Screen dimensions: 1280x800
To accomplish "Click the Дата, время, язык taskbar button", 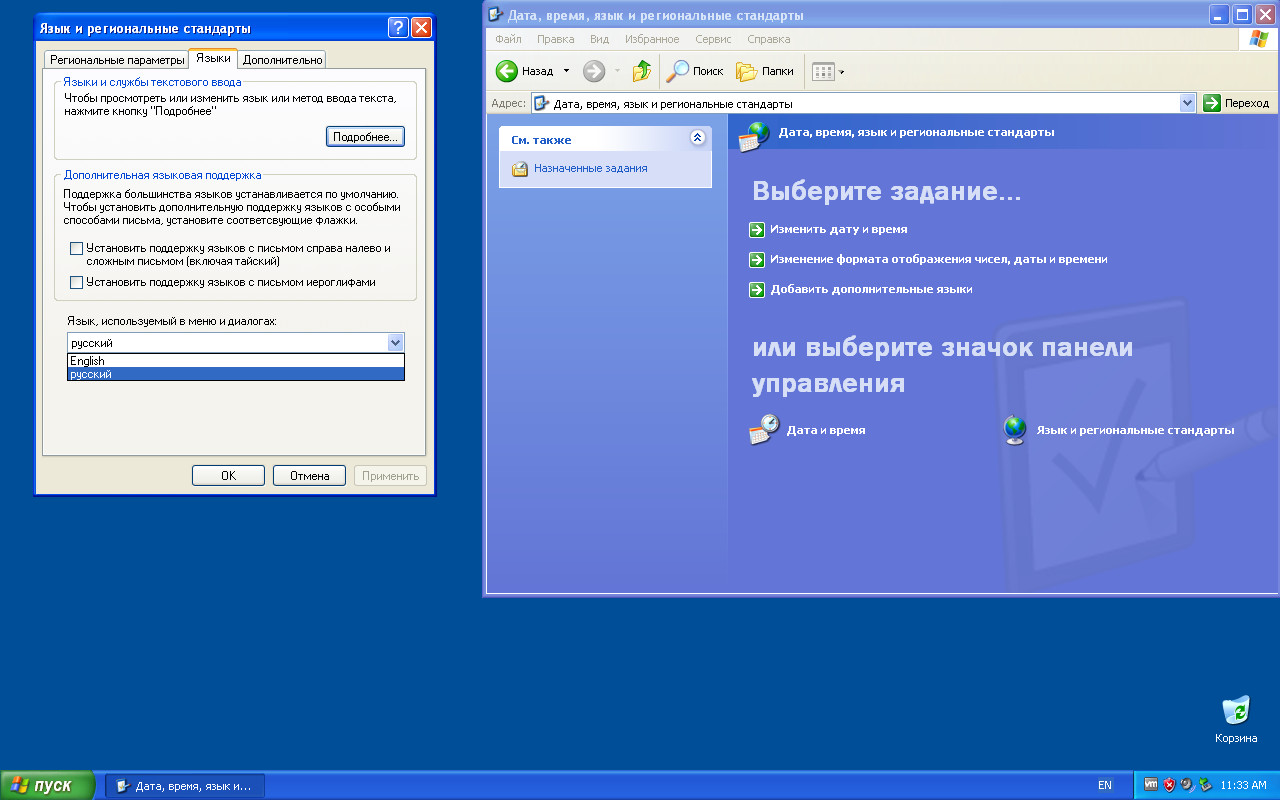I will (185, 786).
